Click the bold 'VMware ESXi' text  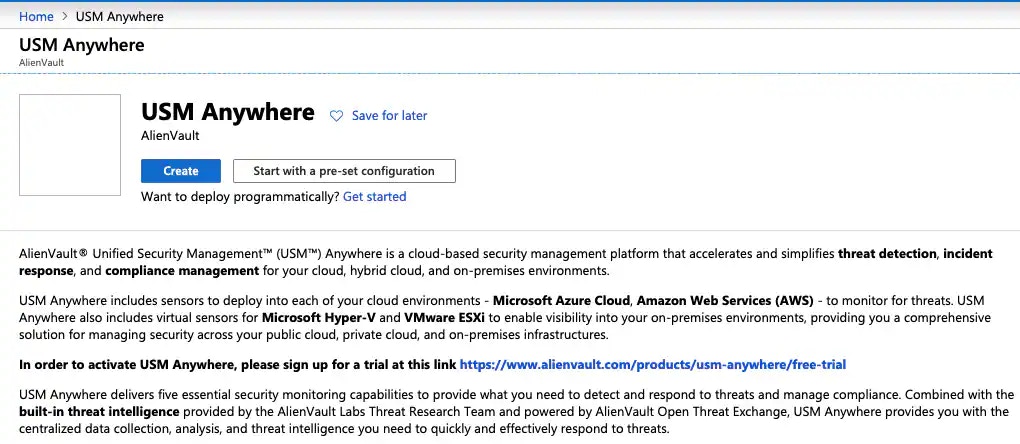click(444, 318)
